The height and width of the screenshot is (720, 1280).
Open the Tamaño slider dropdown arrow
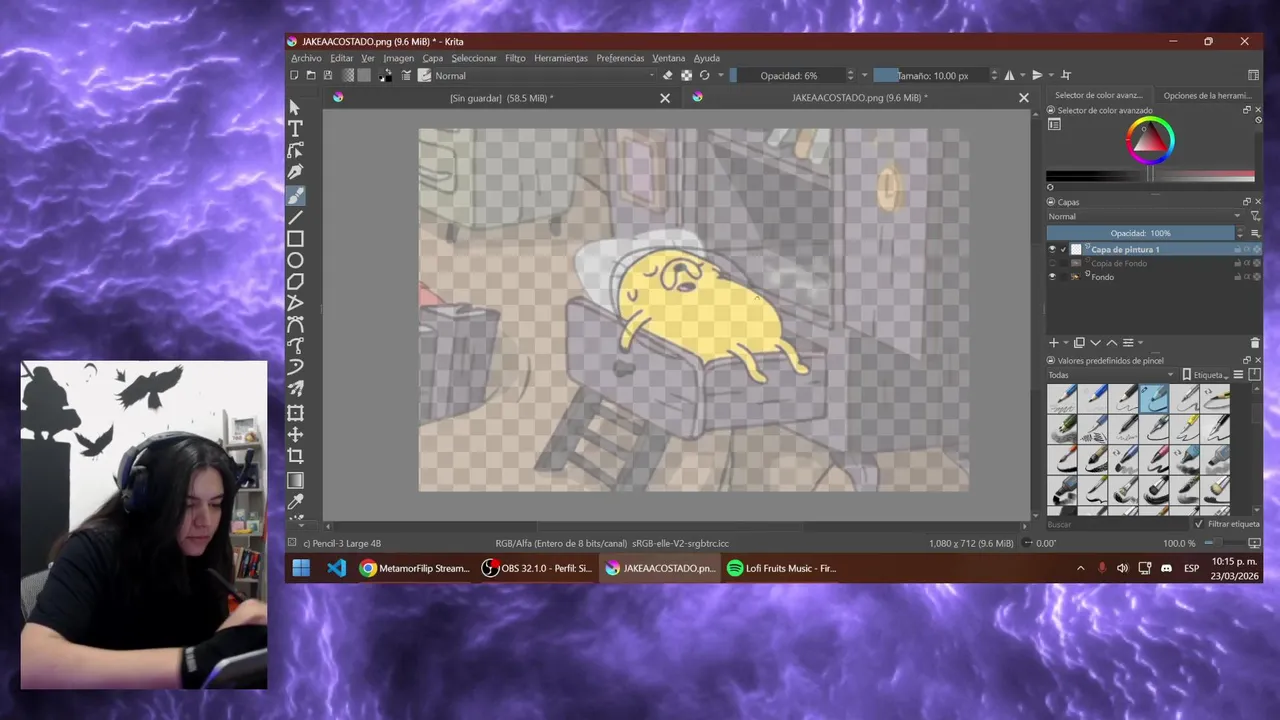pyautogui.click(x=993, y=75)
